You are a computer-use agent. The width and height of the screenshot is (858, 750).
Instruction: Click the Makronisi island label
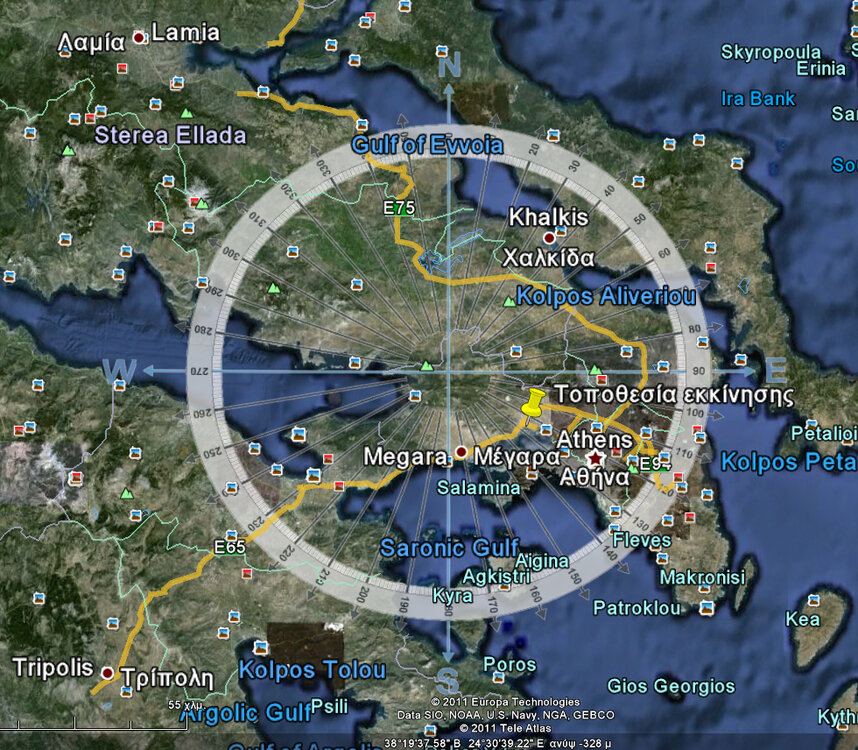pyautogui.click(x=702, y=577)
